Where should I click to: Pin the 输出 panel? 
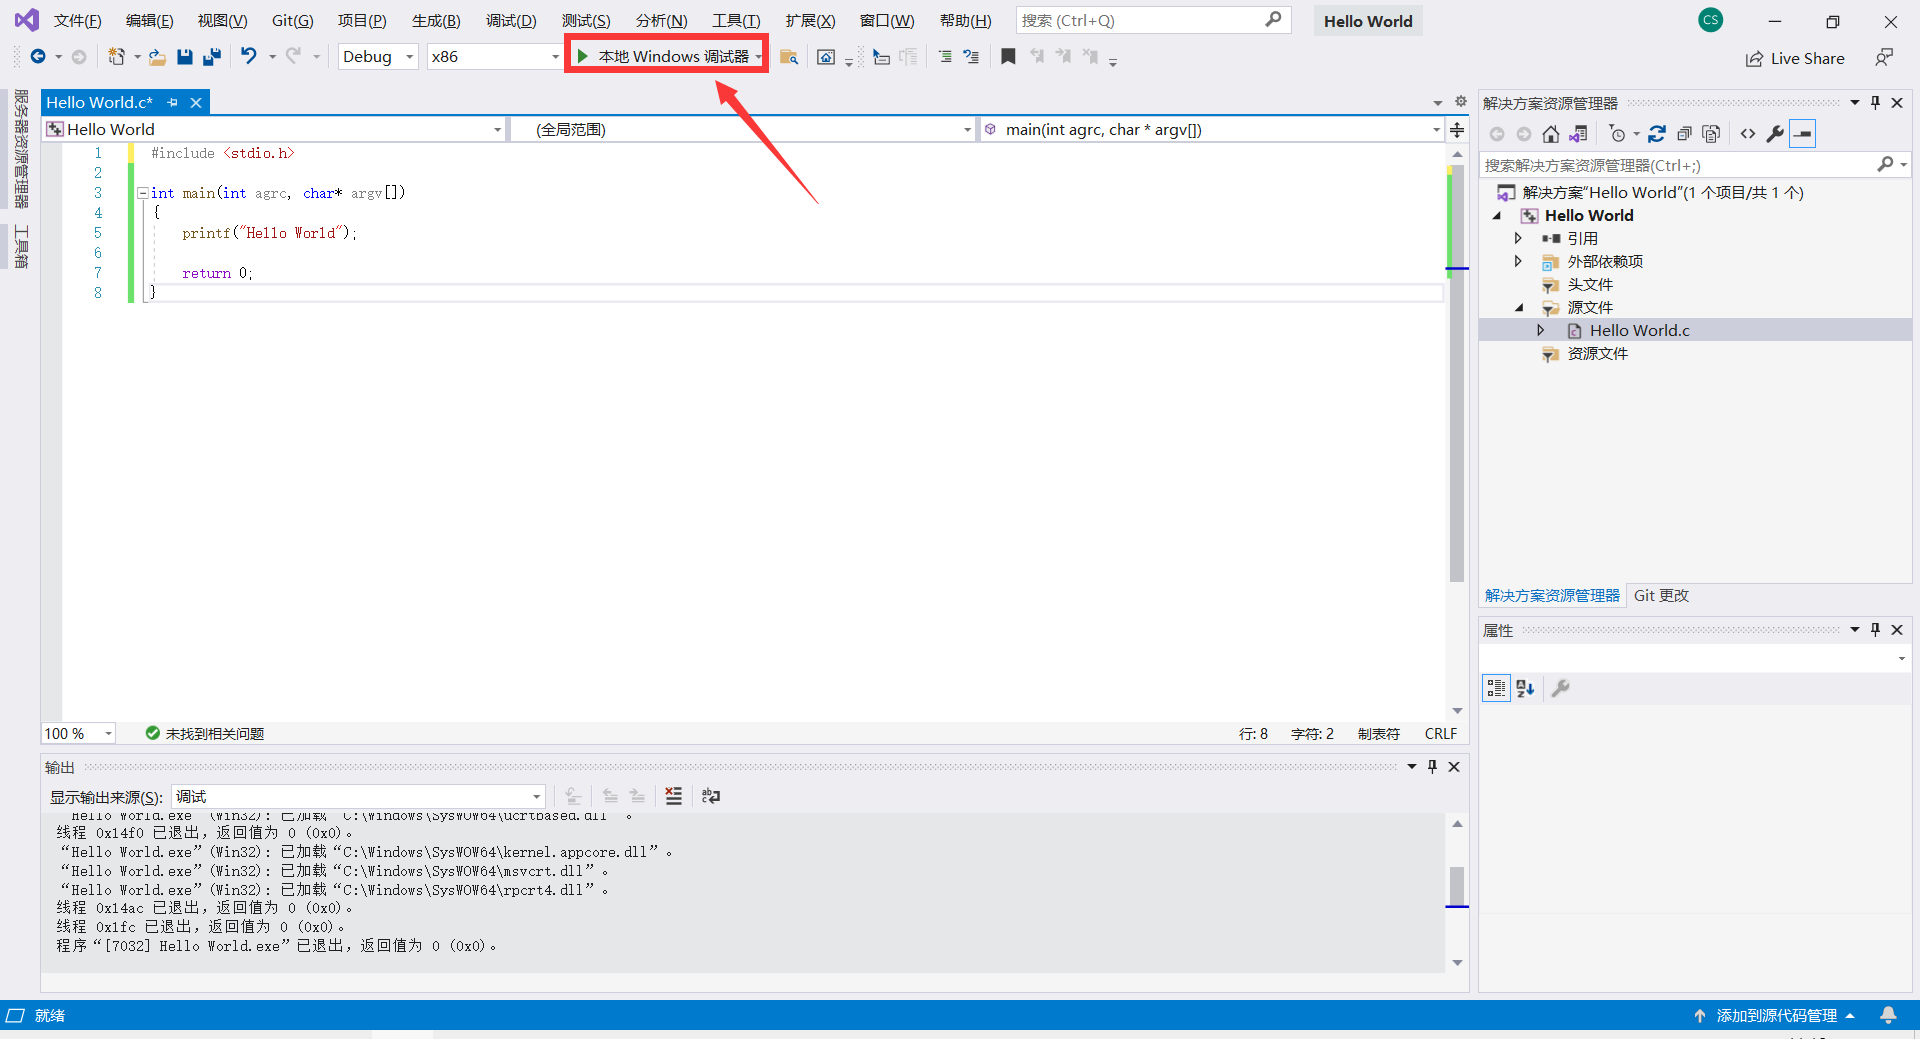(x=1432, y=767)
